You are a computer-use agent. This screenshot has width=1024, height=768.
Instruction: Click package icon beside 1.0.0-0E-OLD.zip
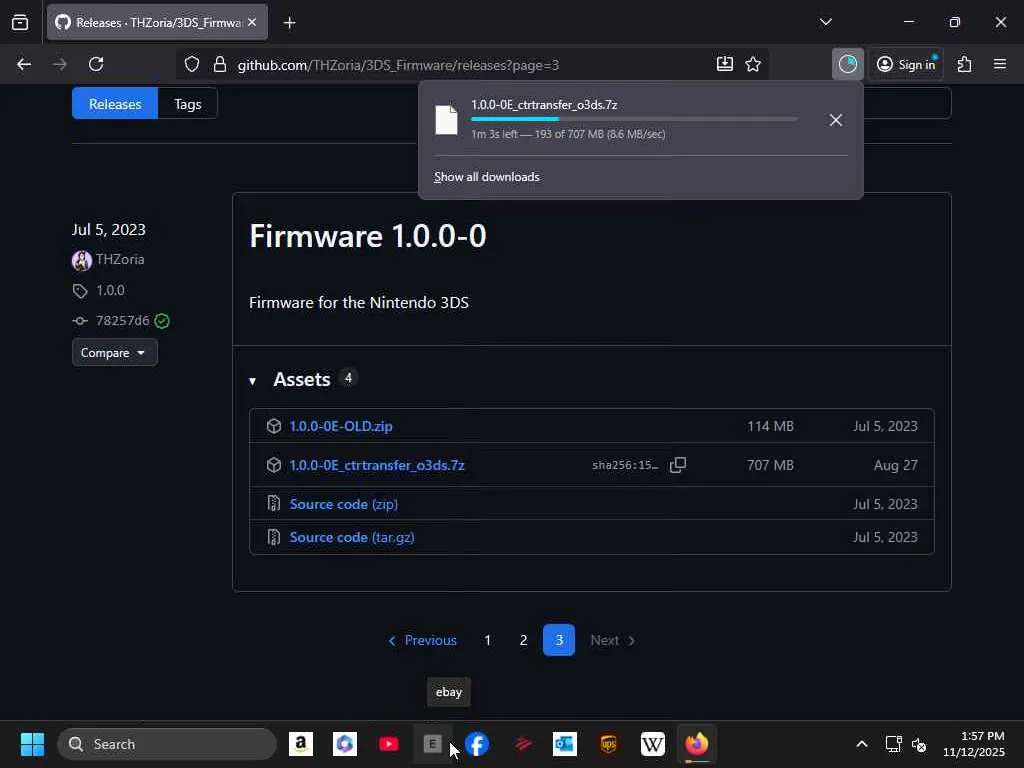(x=274, y=426)
